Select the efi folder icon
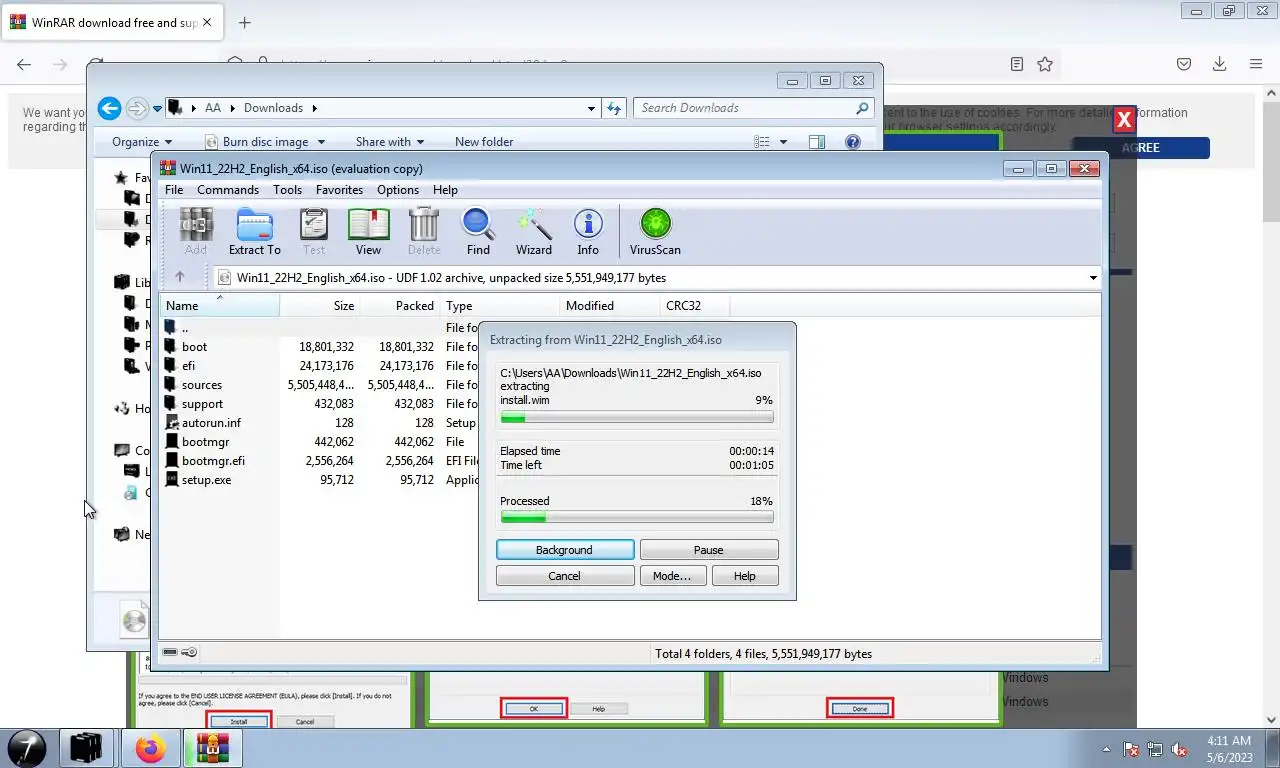The image size is (1280, 768). click(x=171, y=365)
